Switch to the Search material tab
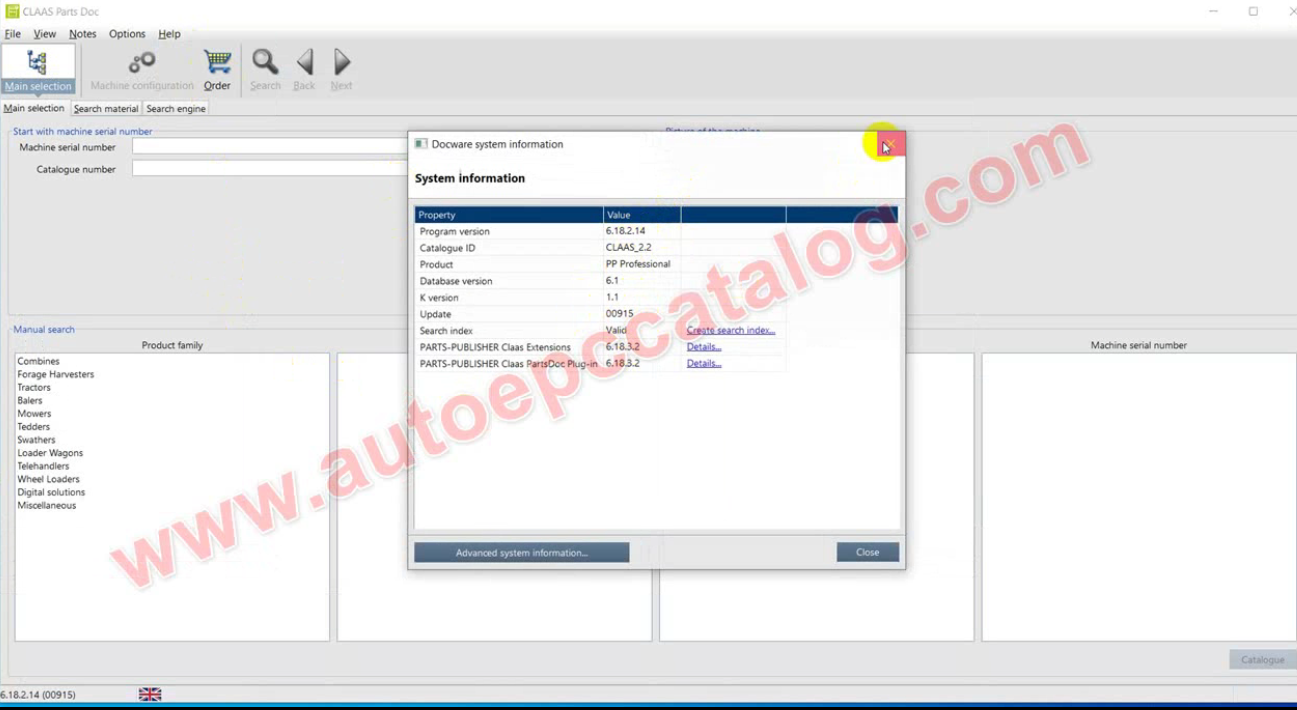Viewport: 1297px width, 710px height. click(x=106, y=109)
